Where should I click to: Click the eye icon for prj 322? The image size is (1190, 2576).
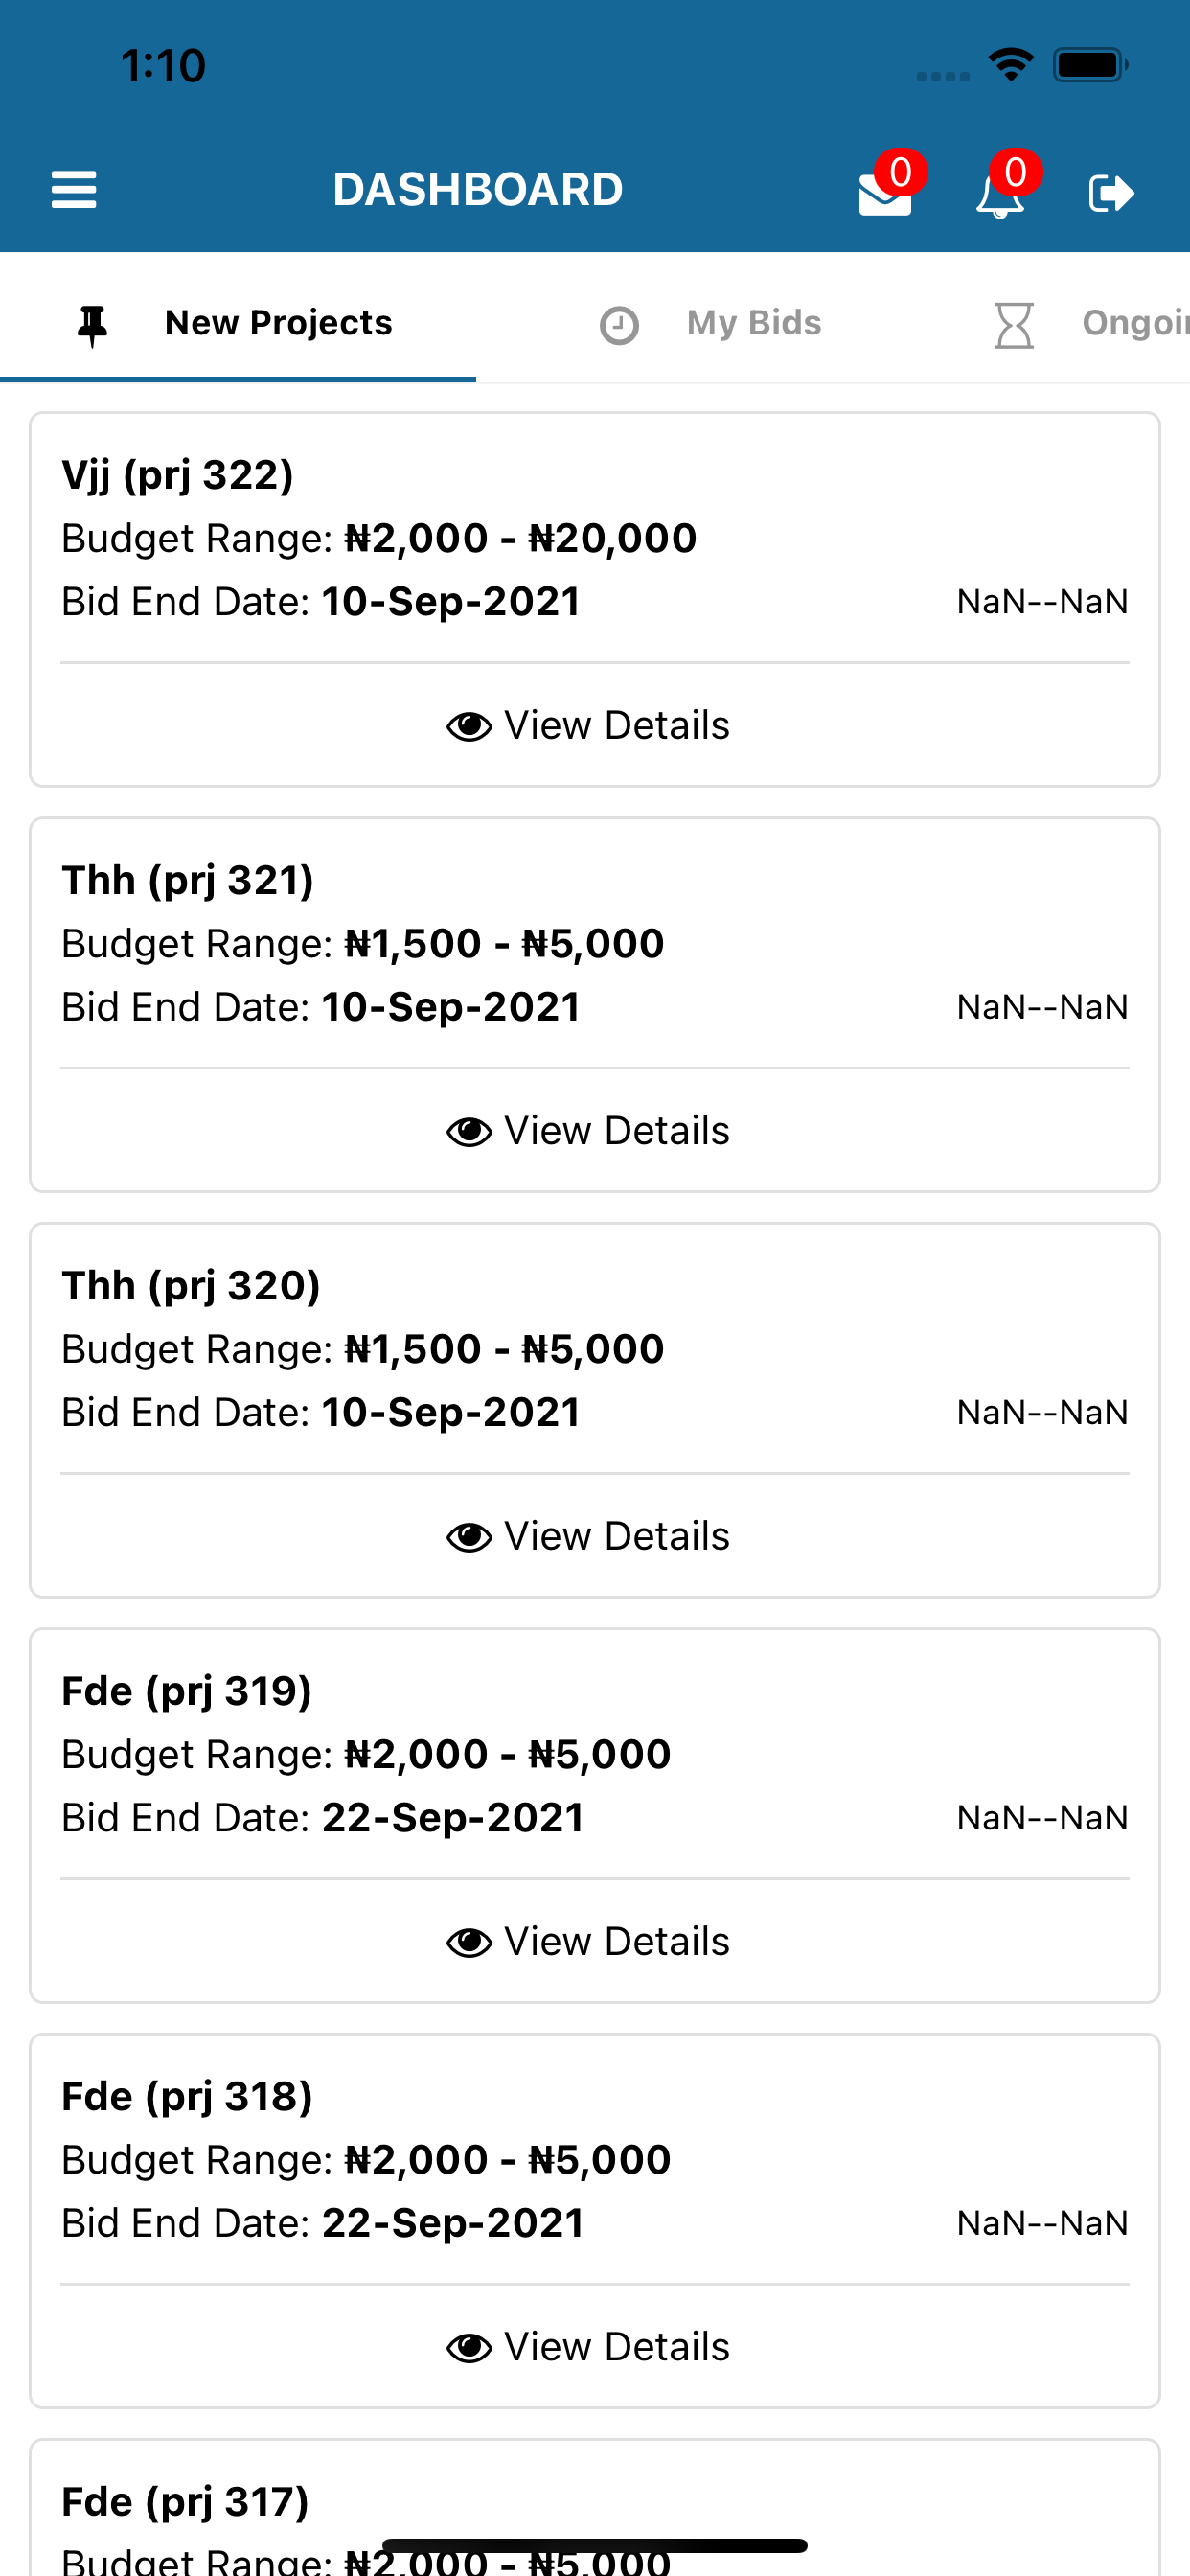pos(469,726)
